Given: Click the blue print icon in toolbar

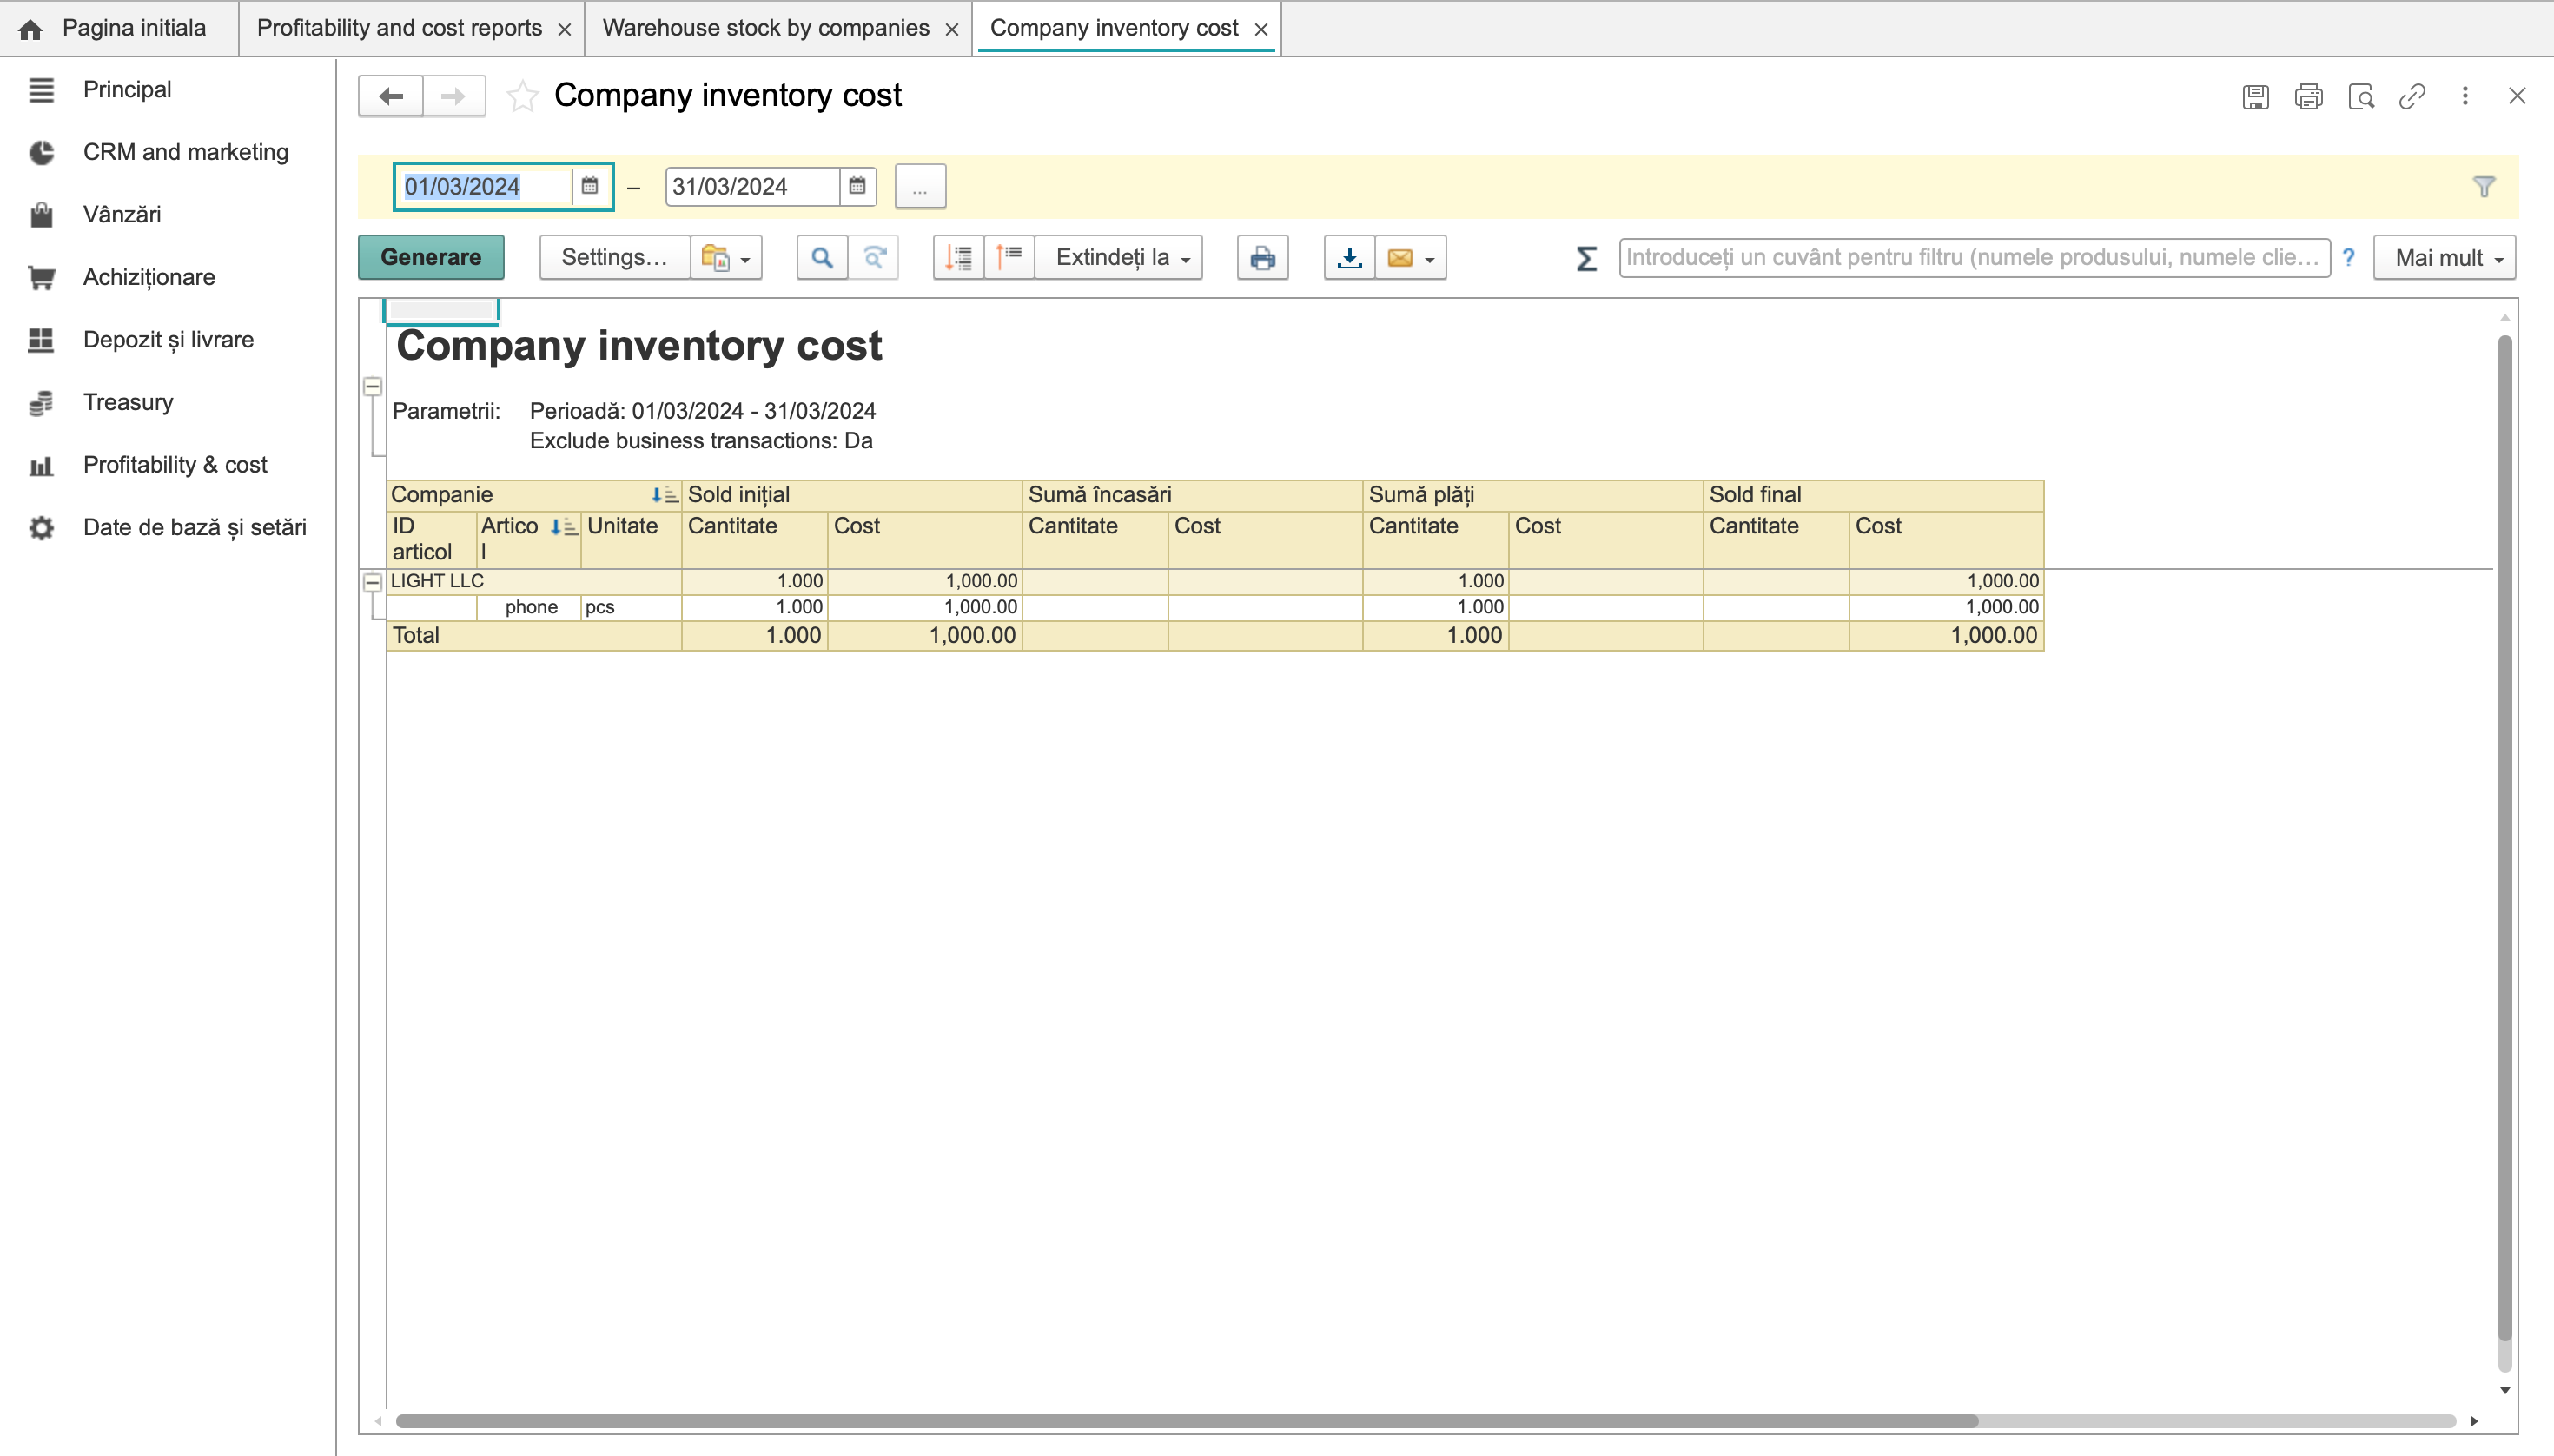Looking at the screenshot, I should (1262, 257).
